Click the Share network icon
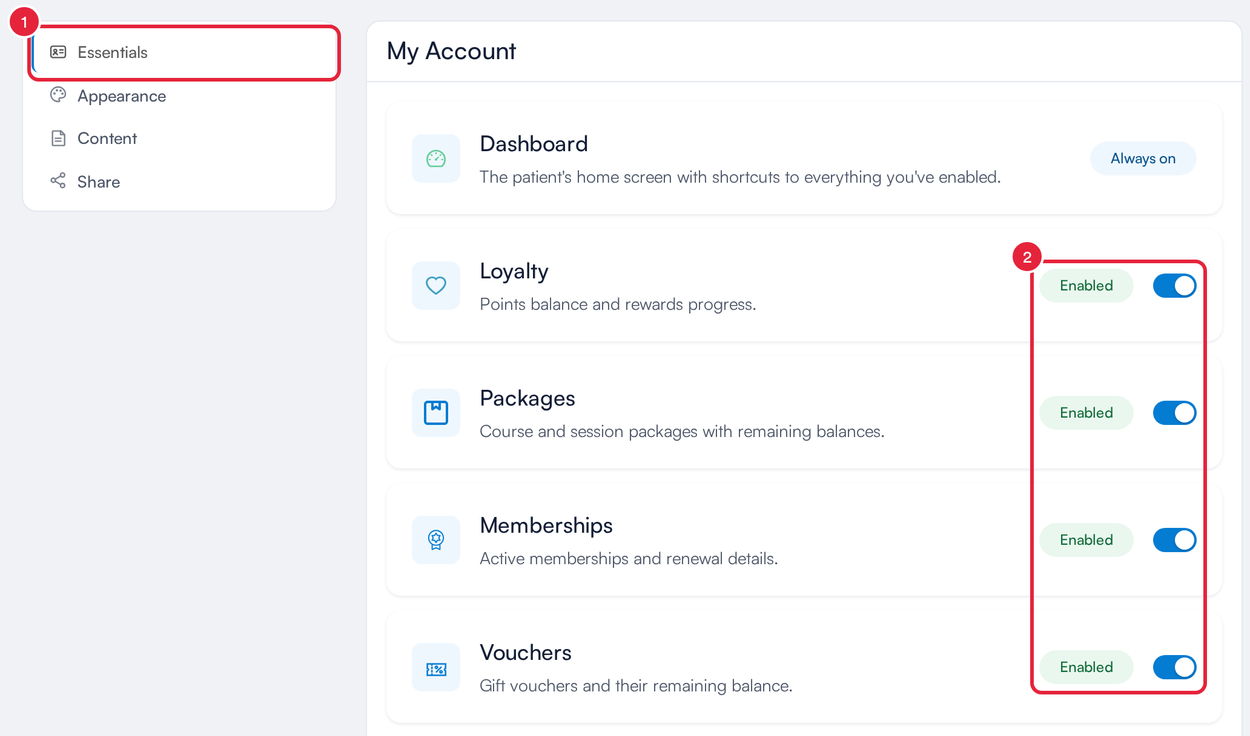1250x736 pixels. pos(58,181)
